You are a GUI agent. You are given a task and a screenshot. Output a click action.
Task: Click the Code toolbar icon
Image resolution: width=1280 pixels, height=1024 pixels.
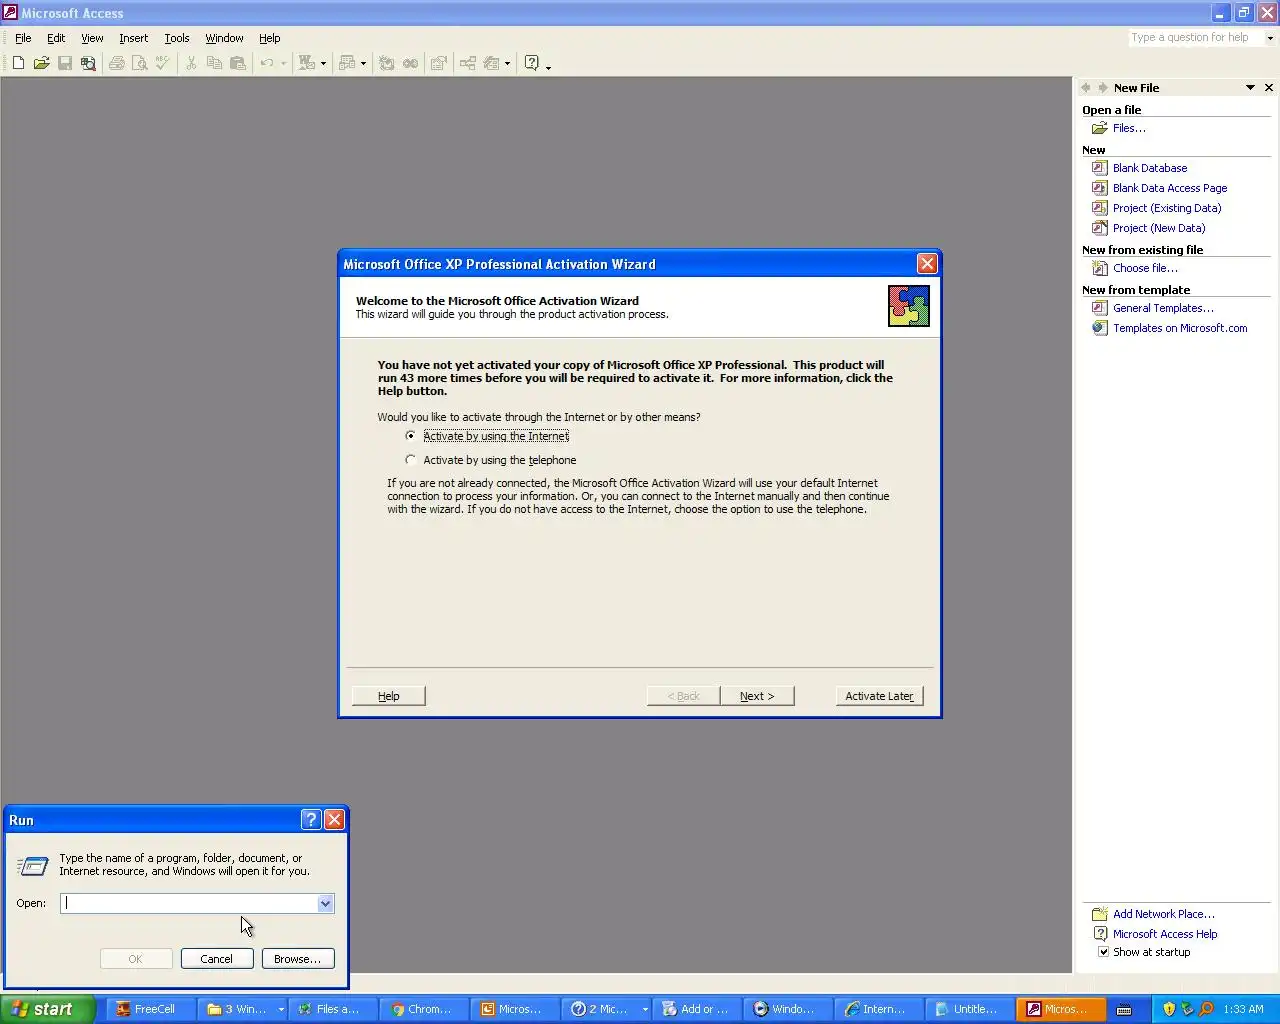click(387, 63)
